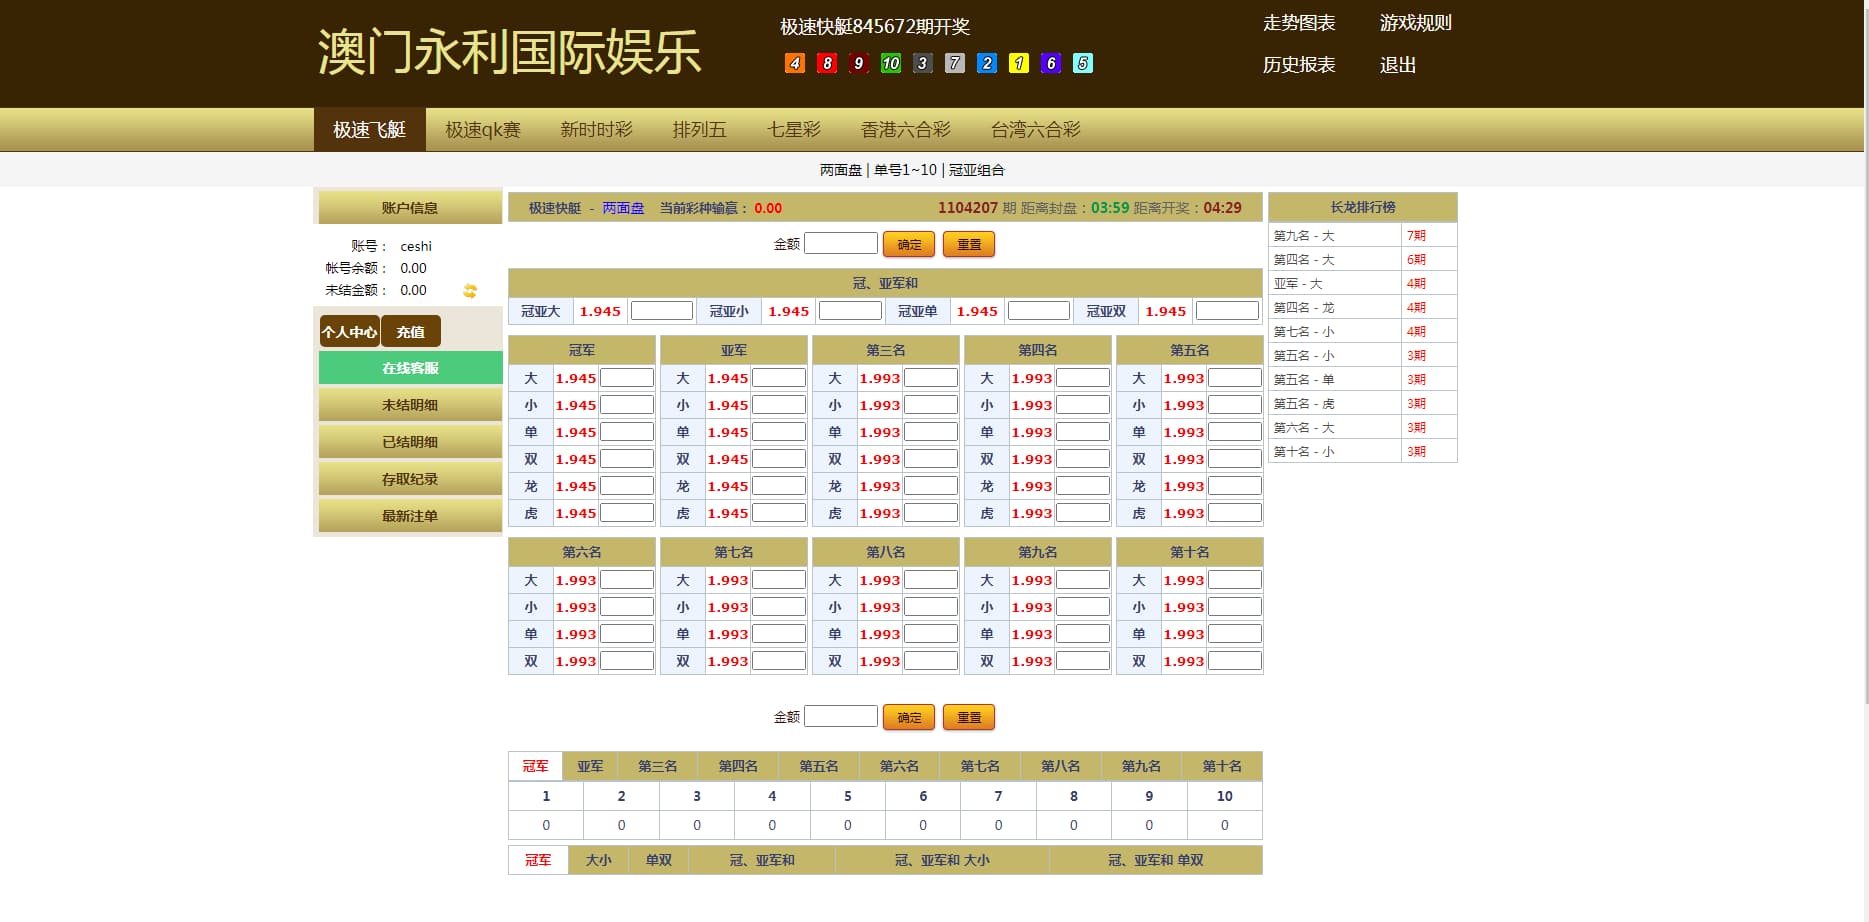This screenshot has width=1869, height=922.
Task: Open the 走势图表 link in header
Action: pos(1298,23)
